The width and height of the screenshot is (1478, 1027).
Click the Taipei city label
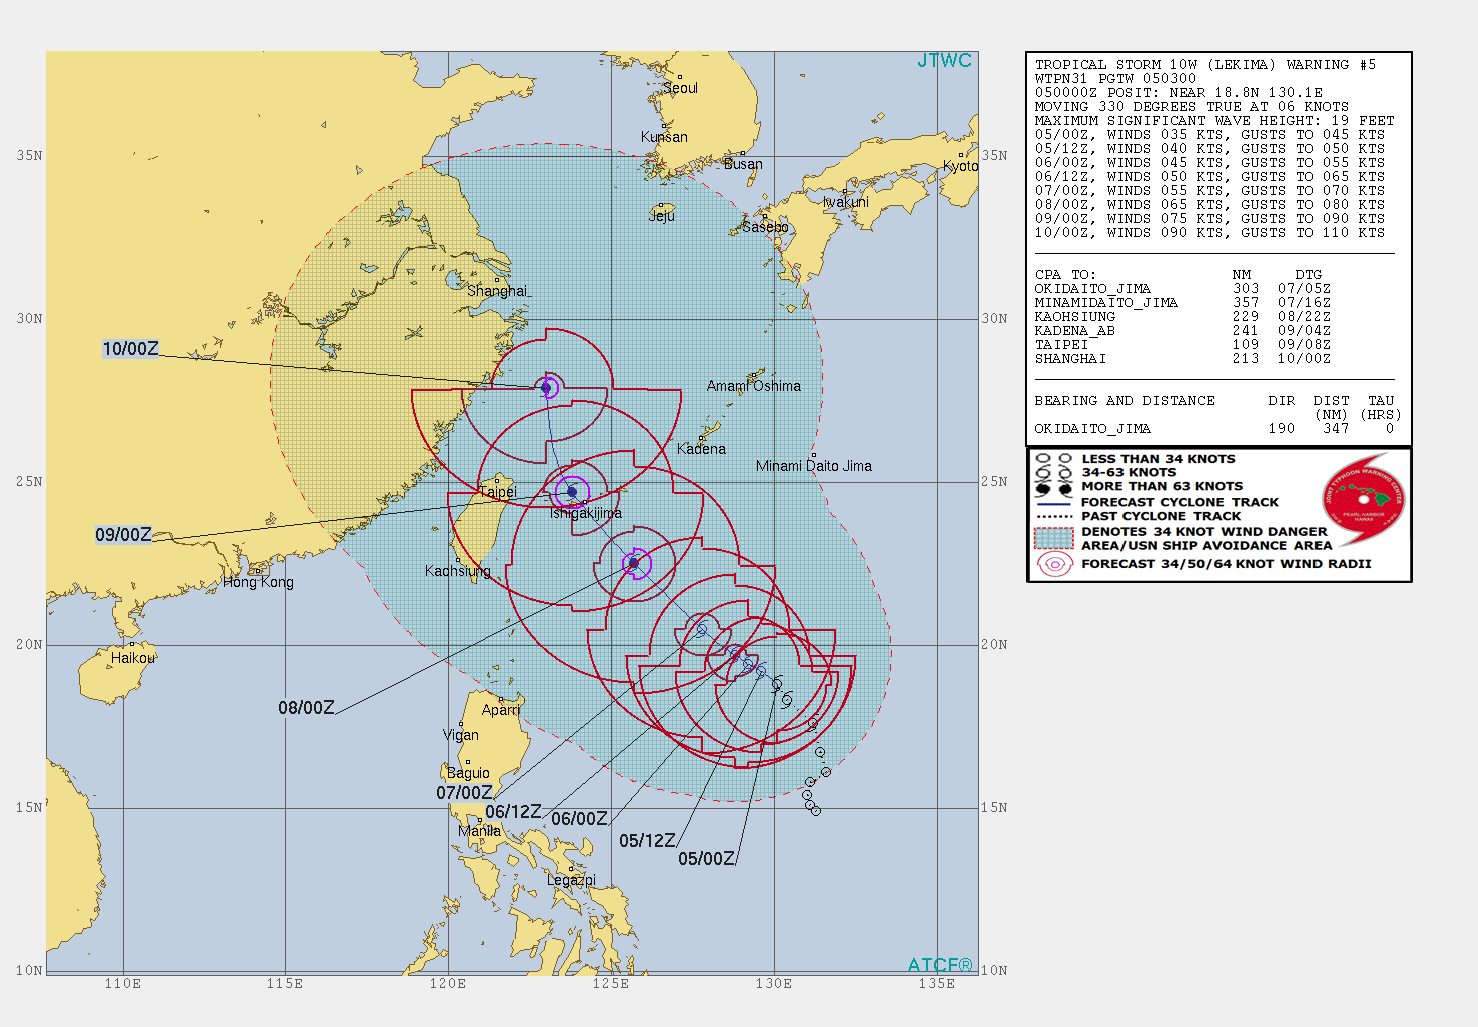(x=497, y=492)
